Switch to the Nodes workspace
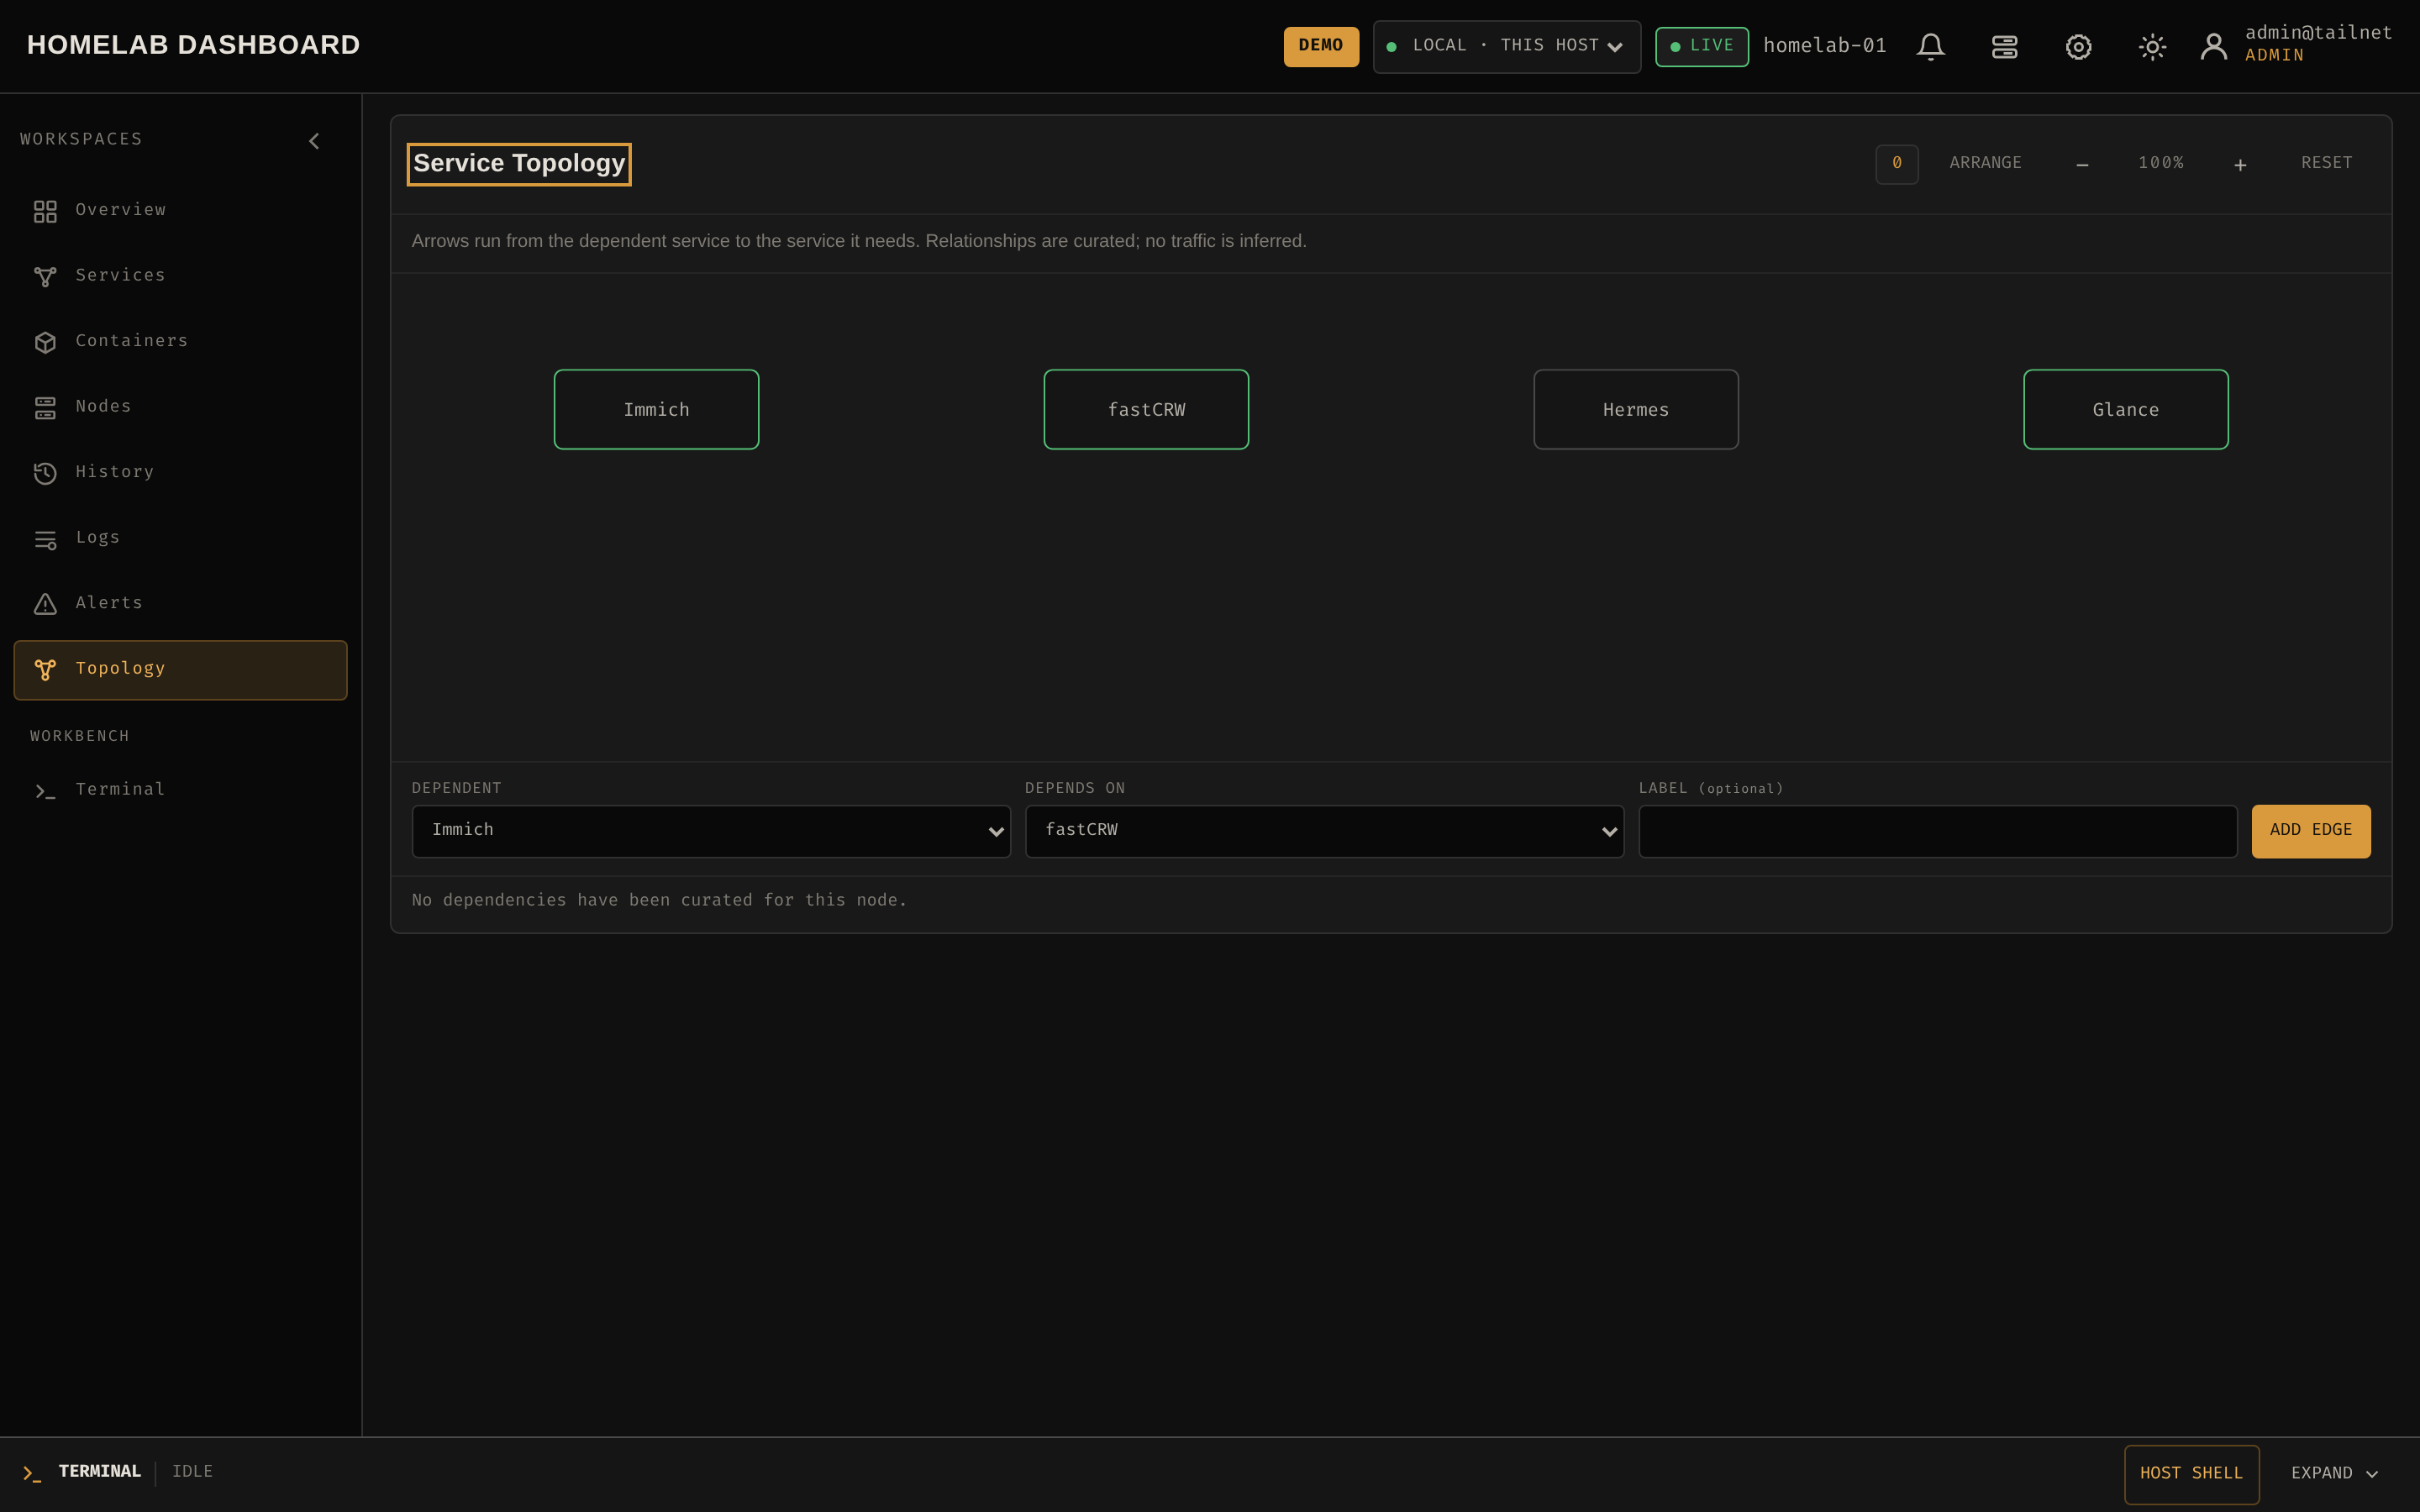The height and width of the screenshot is (1512, 2420). point(180,408)
